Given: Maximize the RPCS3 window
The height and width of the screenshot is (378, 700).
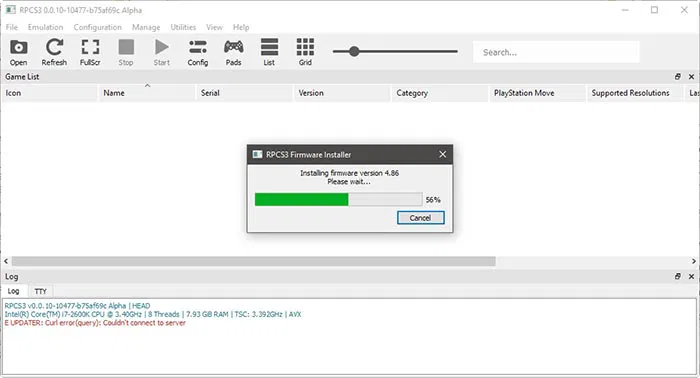Looking at the screenshot, I should (654, 10).
